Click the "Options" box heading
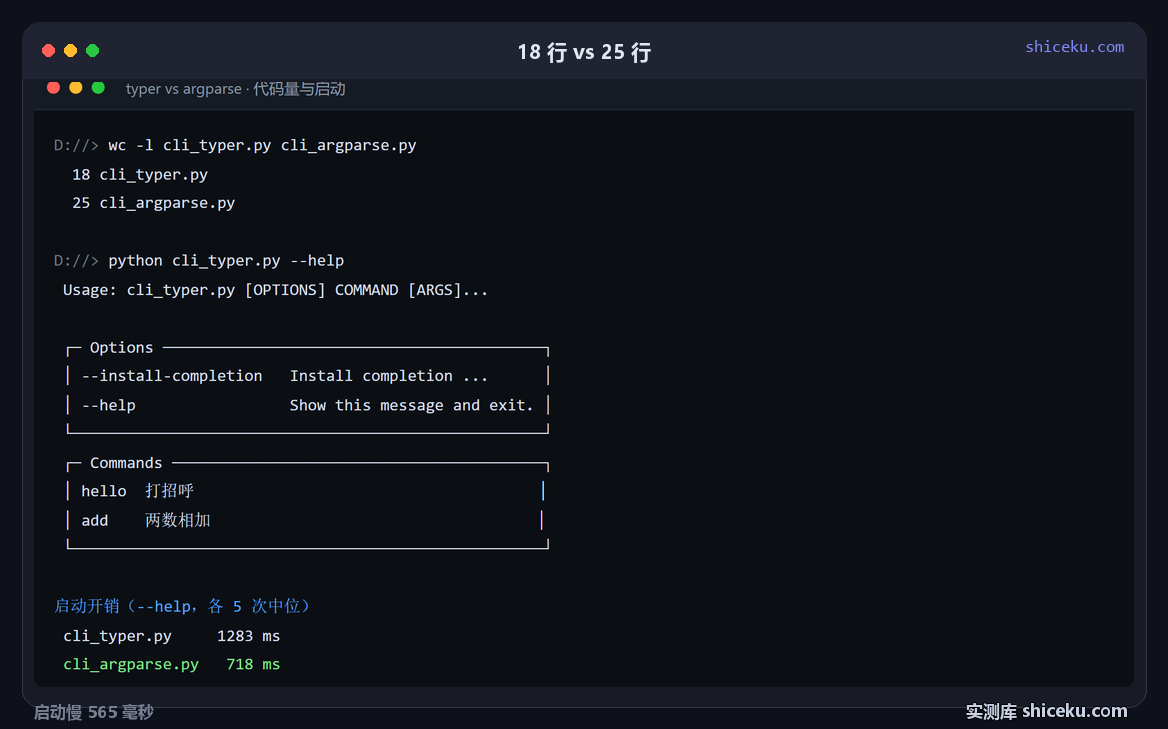Viewport: 1168px width, 729px height. (x=121, y=348)
